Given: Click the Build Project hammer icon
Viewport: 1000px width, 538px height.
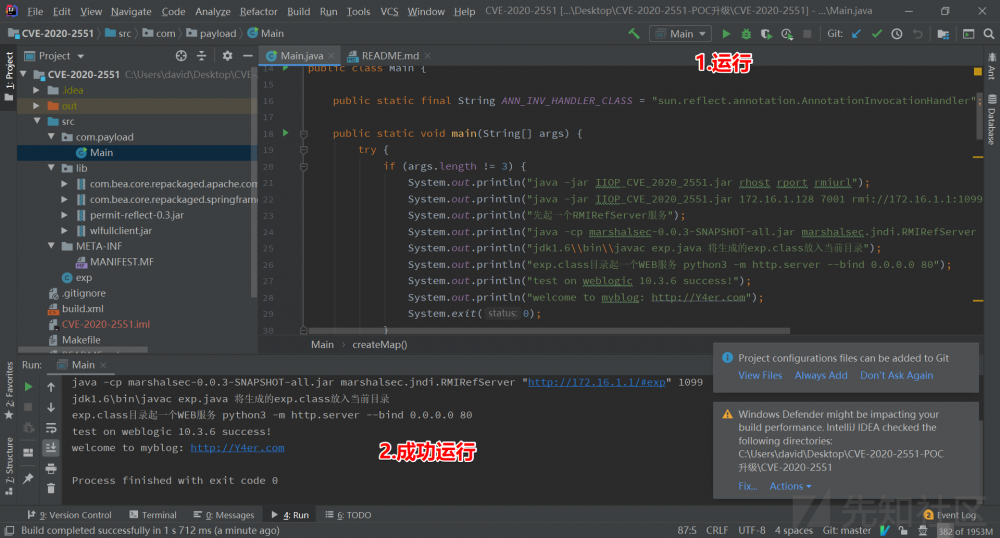Looking at the screenshot, I should [634, 34].
